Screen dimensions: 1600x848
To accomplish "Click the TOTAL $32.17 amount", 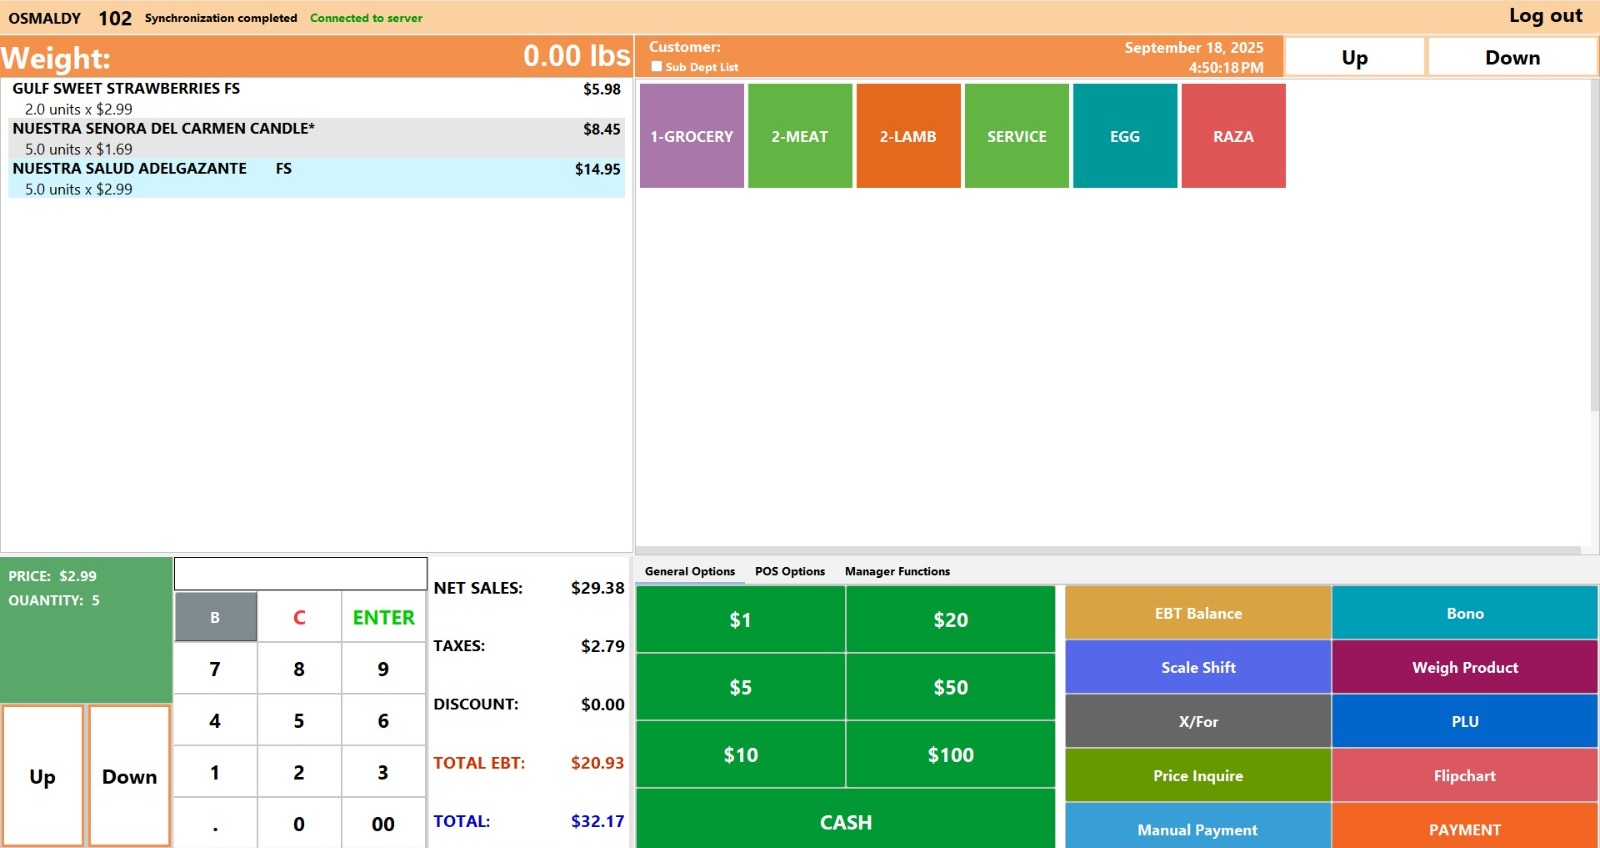I will (597, 821).
